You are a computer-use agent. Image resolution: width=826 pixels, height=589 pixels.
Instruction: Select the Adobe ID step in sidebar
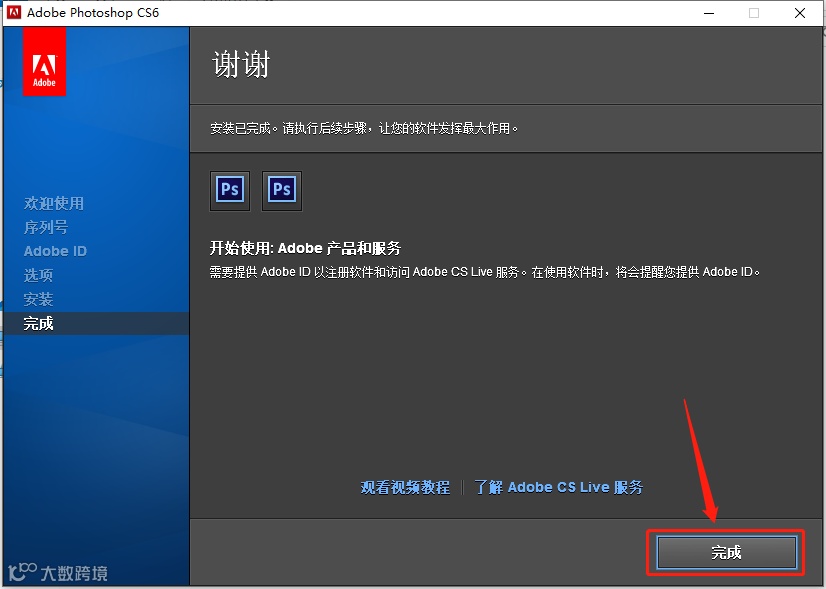[55, 251]
